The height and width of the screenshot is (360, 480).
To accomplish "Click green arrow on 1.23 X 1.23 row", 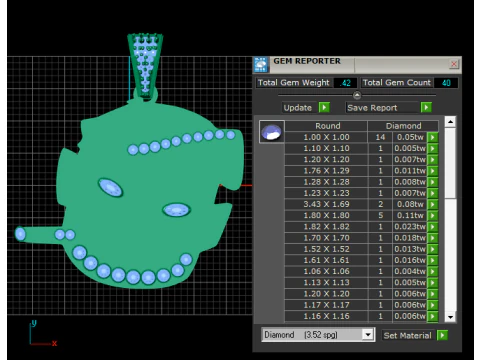I will [432, 193].
